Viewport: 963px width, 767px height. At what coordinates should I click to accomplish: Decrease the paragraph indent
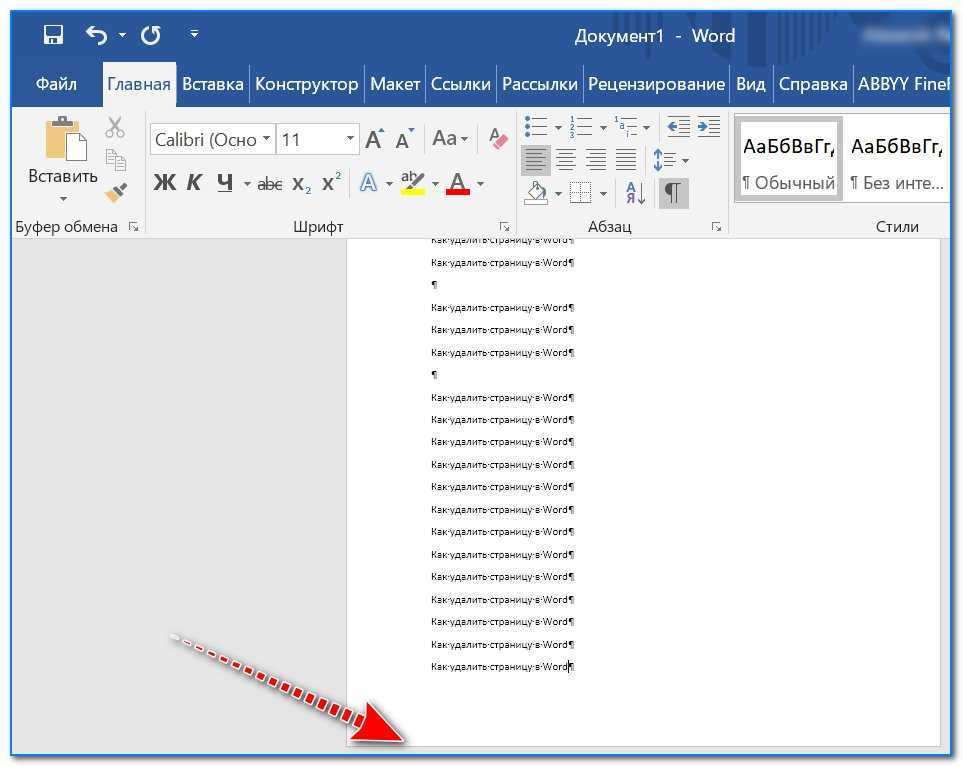679,127
